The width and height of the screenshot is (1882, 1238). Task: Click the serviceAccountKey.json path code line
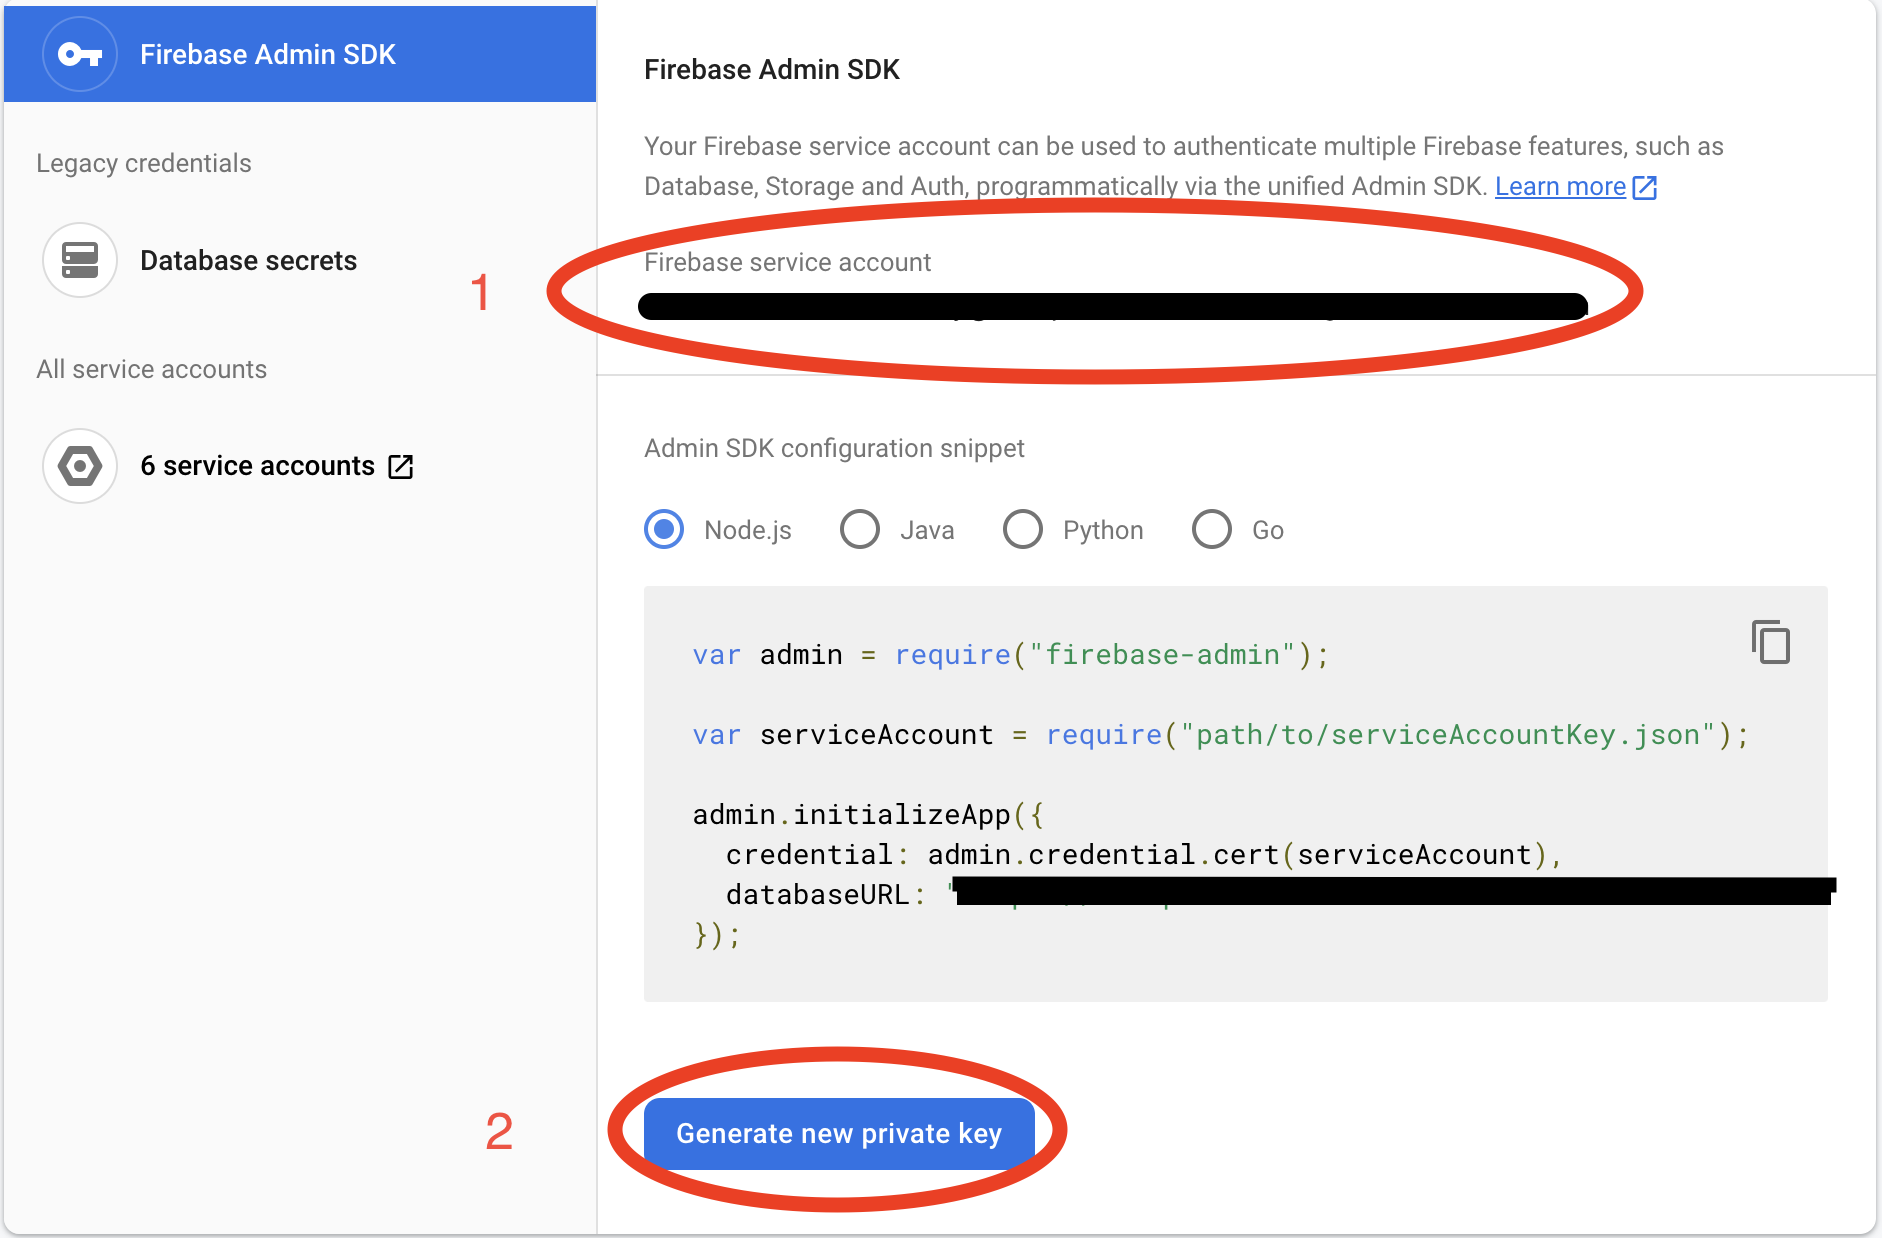[1221, 735]
